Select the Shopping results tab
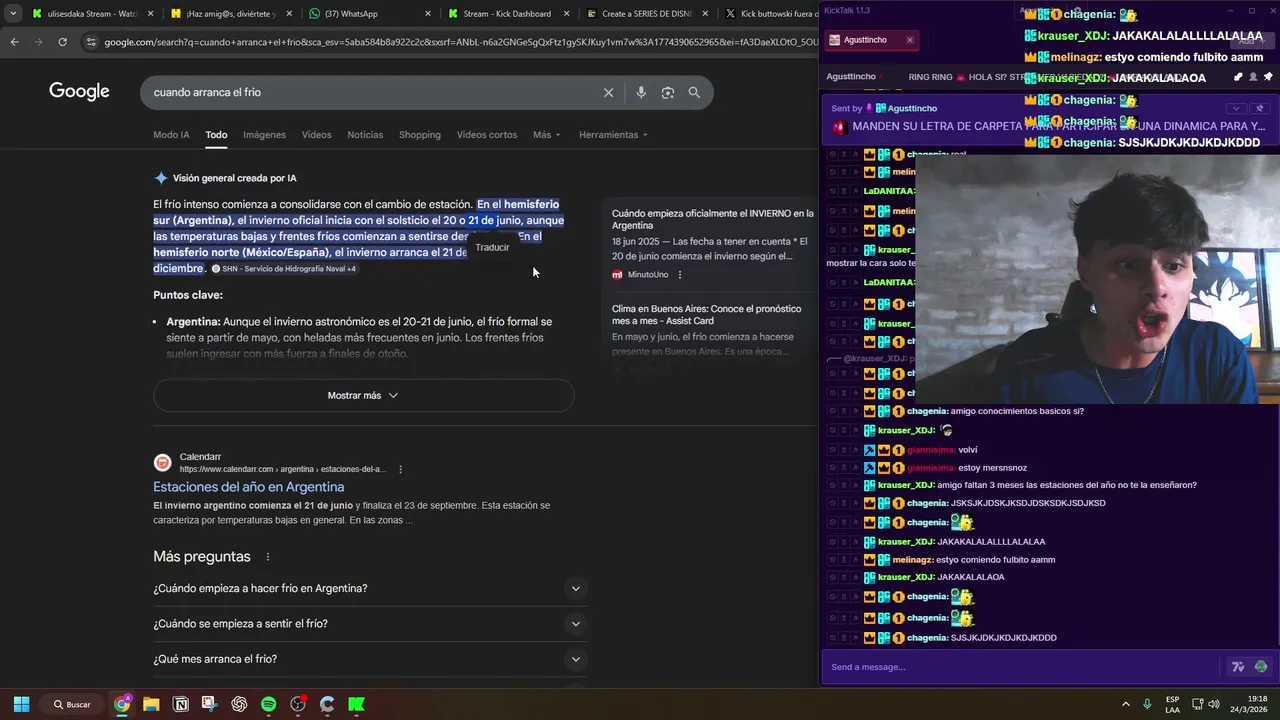This screenshot has height=720, width=1280. (420, 135)
